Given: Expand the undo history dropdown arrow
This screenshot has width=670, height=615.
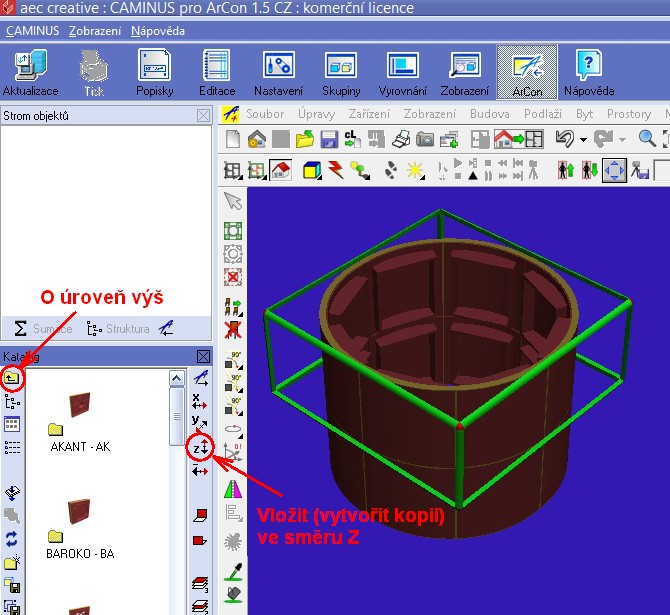Looking at the screenshot, I should click(x=583, y=139).
